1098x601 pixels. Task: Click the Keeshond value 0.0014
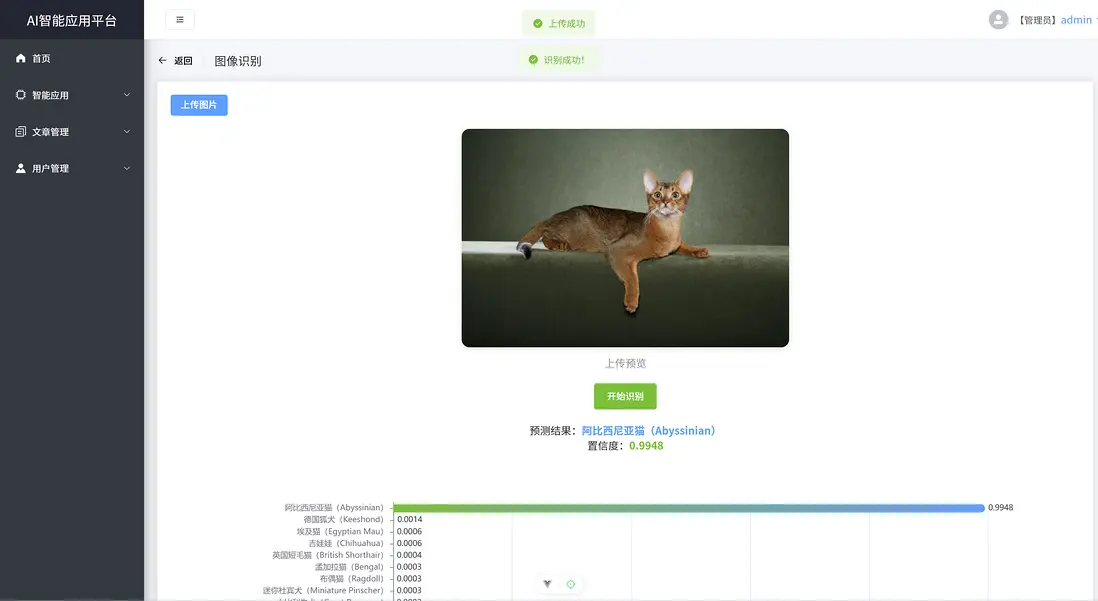(x=410, y=519)
